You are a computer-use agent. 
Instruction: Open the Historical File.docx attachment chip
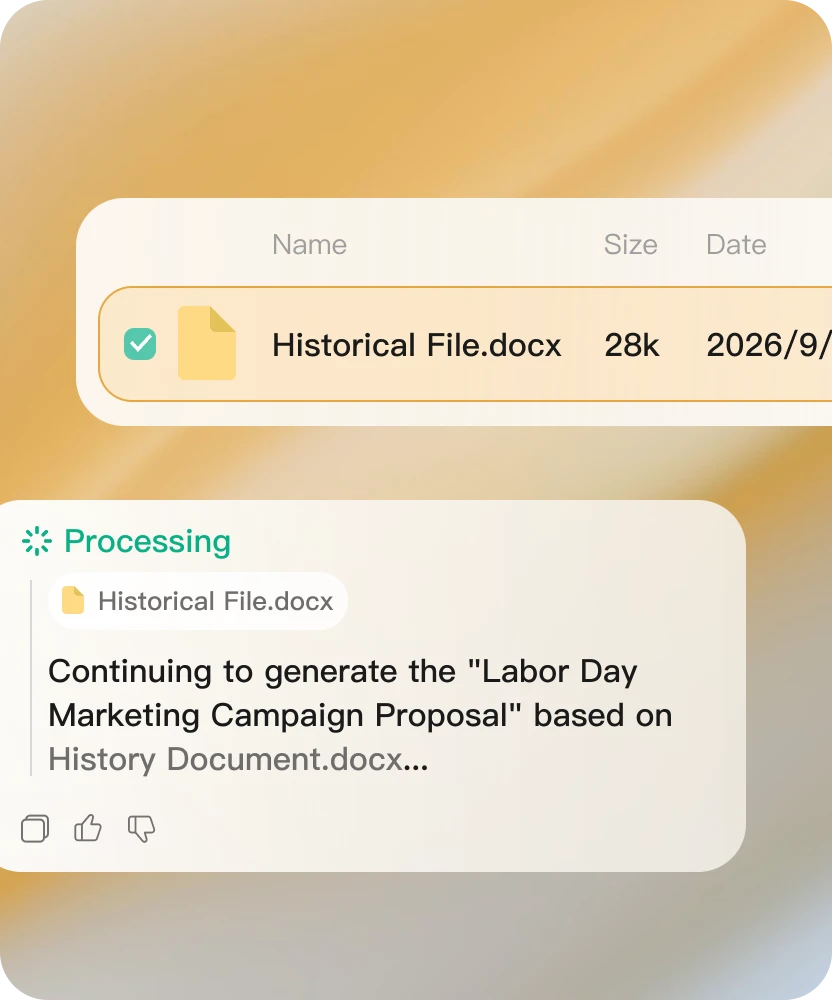(198, 601)
